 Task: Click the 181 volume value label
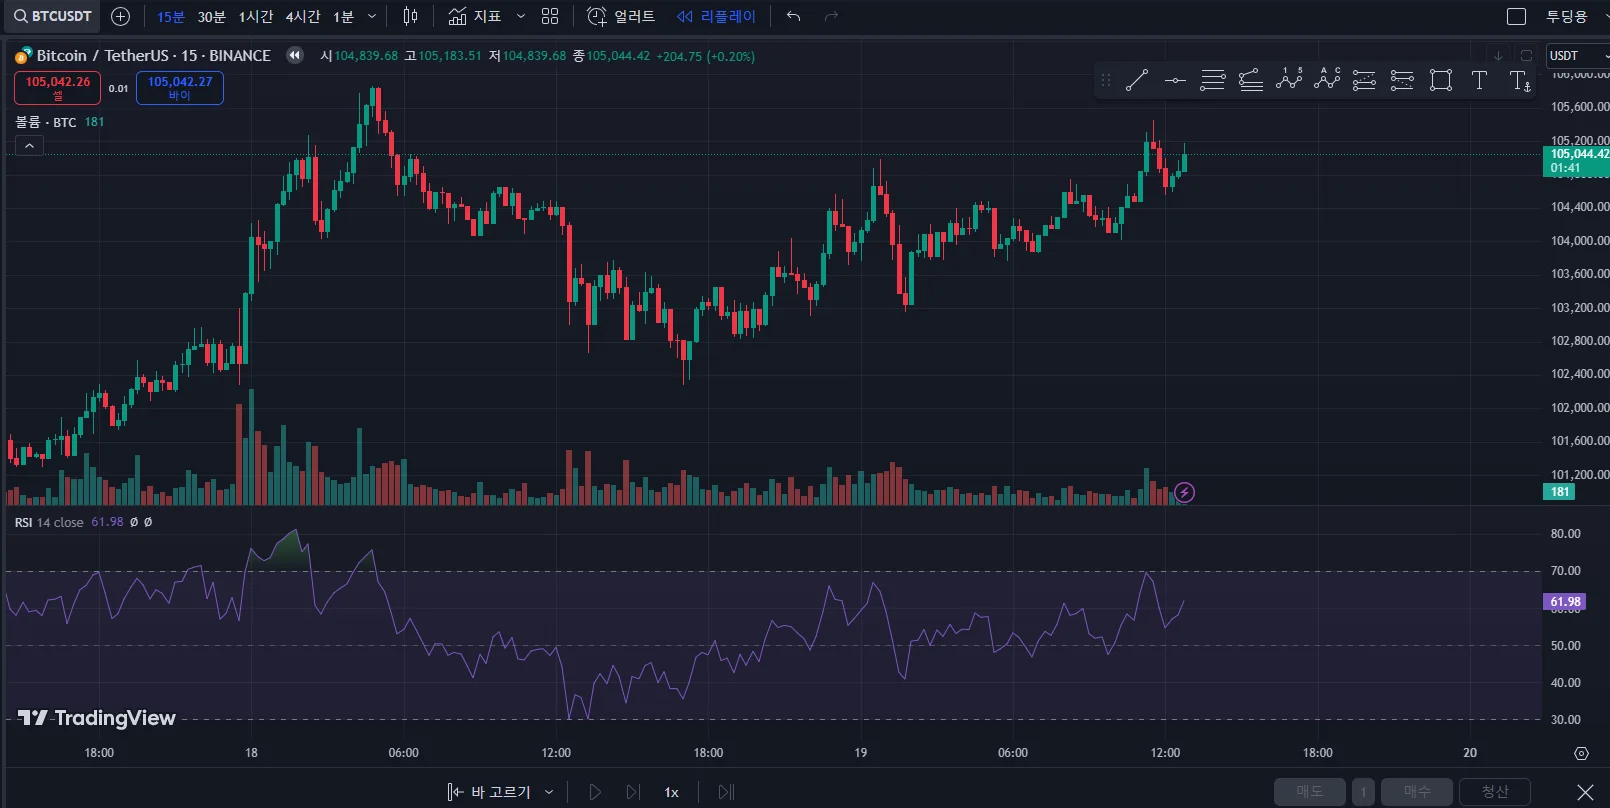(x=1560, y=492)
